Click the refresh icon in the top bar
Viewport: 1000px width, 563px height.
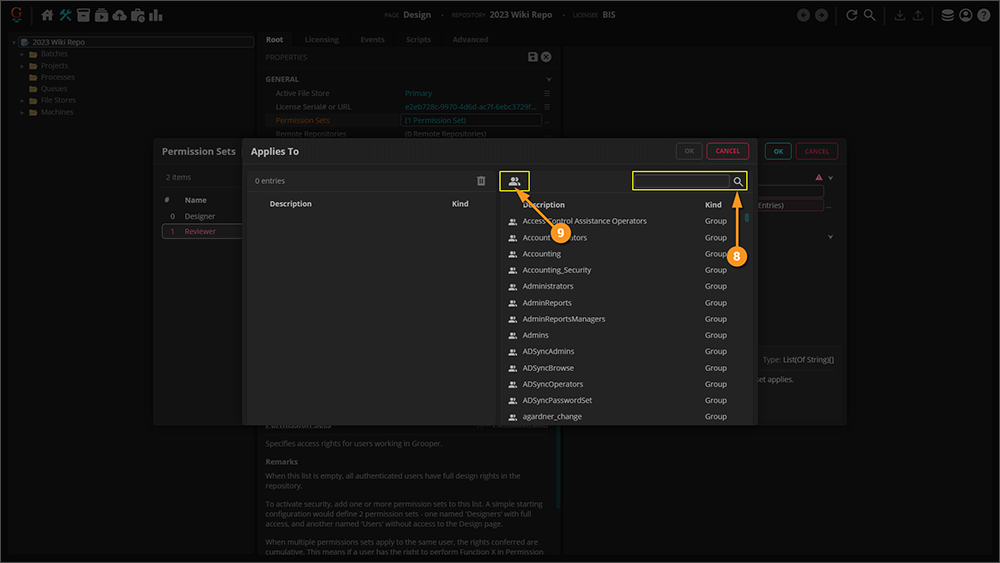[851, 15]
